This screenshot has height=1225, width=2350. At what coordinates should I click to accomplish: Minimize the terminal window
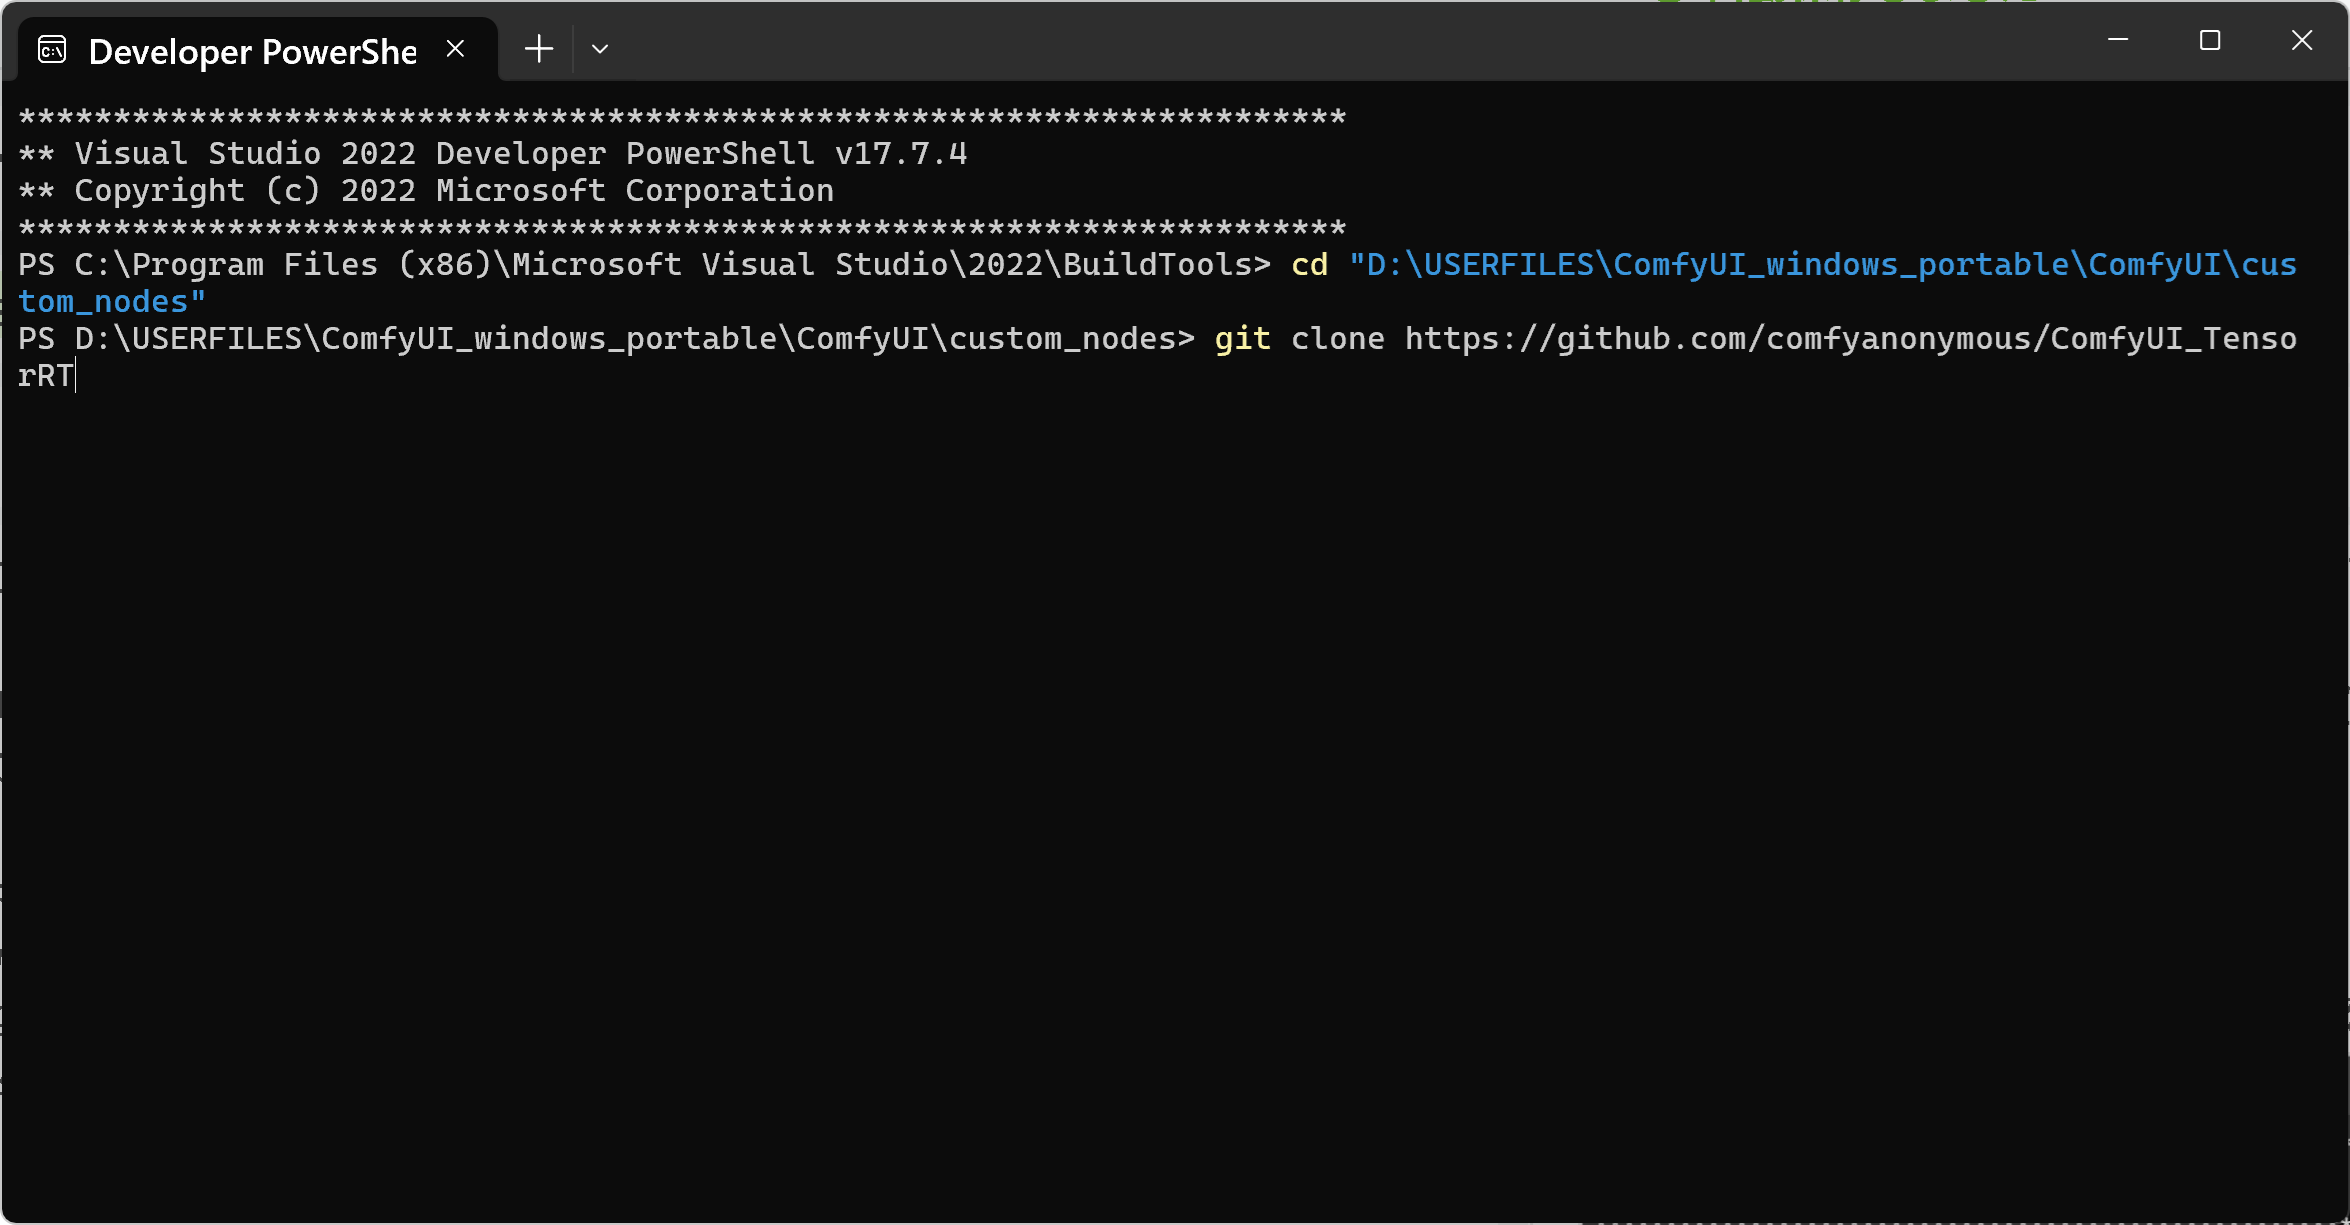[x=2119, y=41]
